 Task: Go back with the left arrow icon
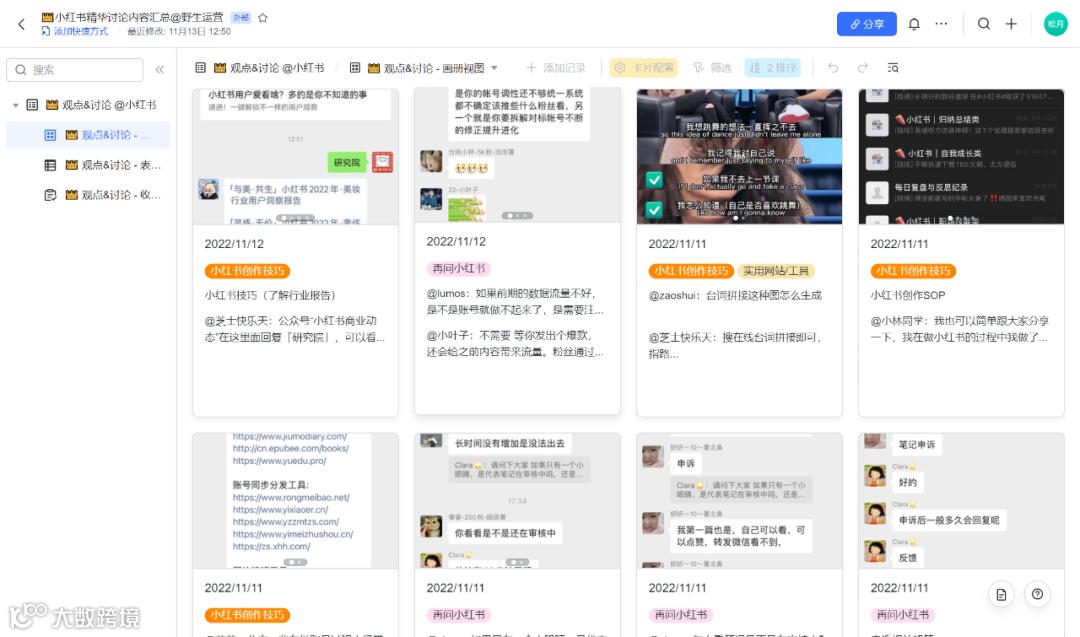(21, 24)
